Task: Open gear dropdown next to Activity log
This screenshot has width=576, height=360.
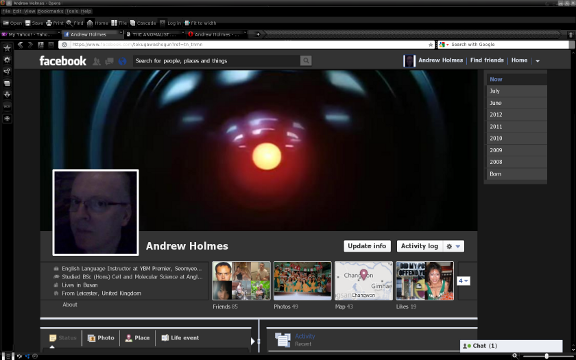Action: 453,246
